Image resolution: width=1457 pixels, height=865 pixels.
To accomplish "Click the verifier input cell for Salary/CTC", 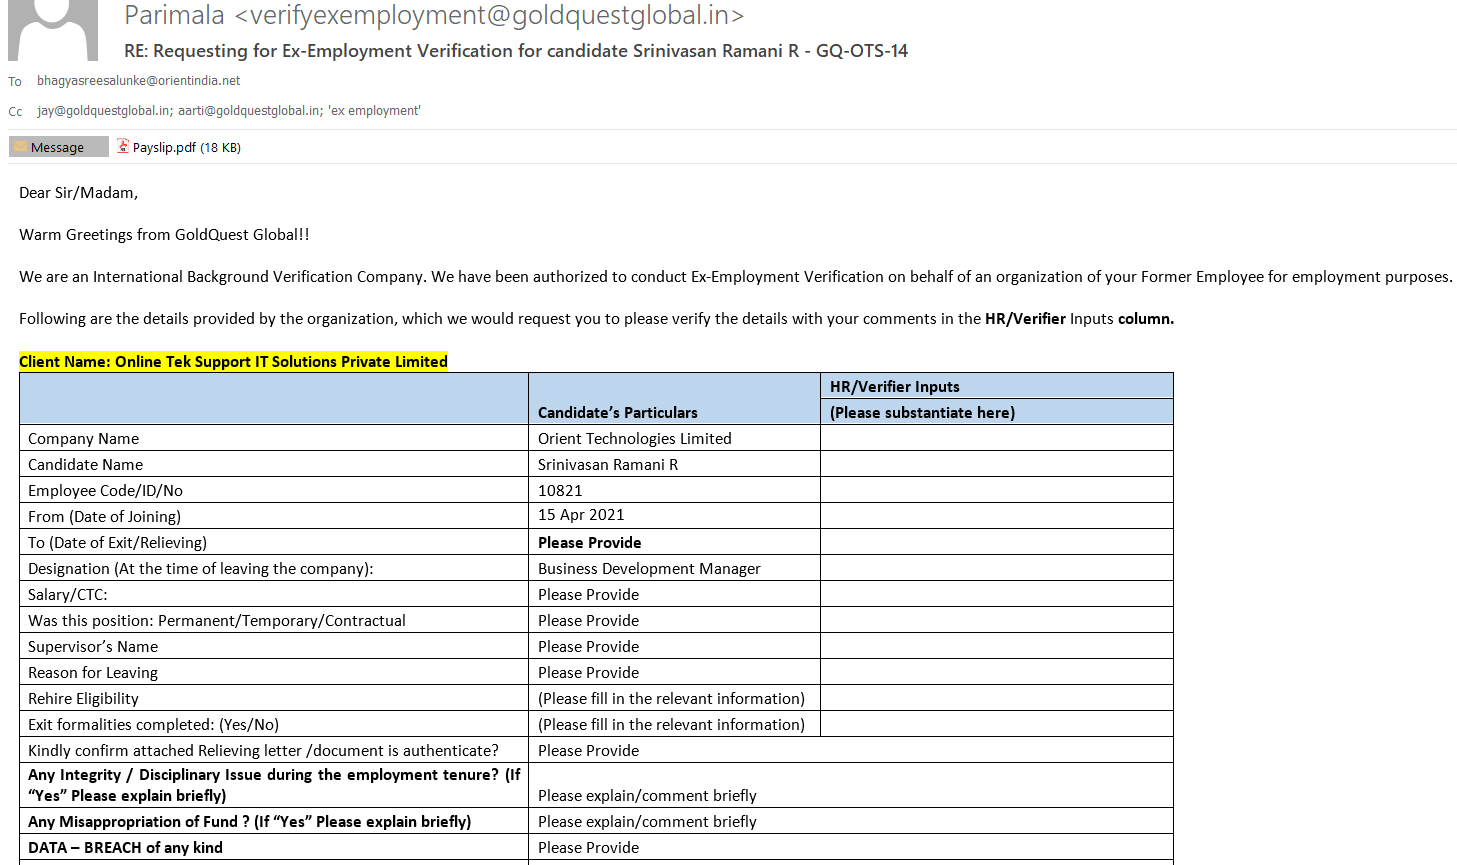I will click(996, 594).
